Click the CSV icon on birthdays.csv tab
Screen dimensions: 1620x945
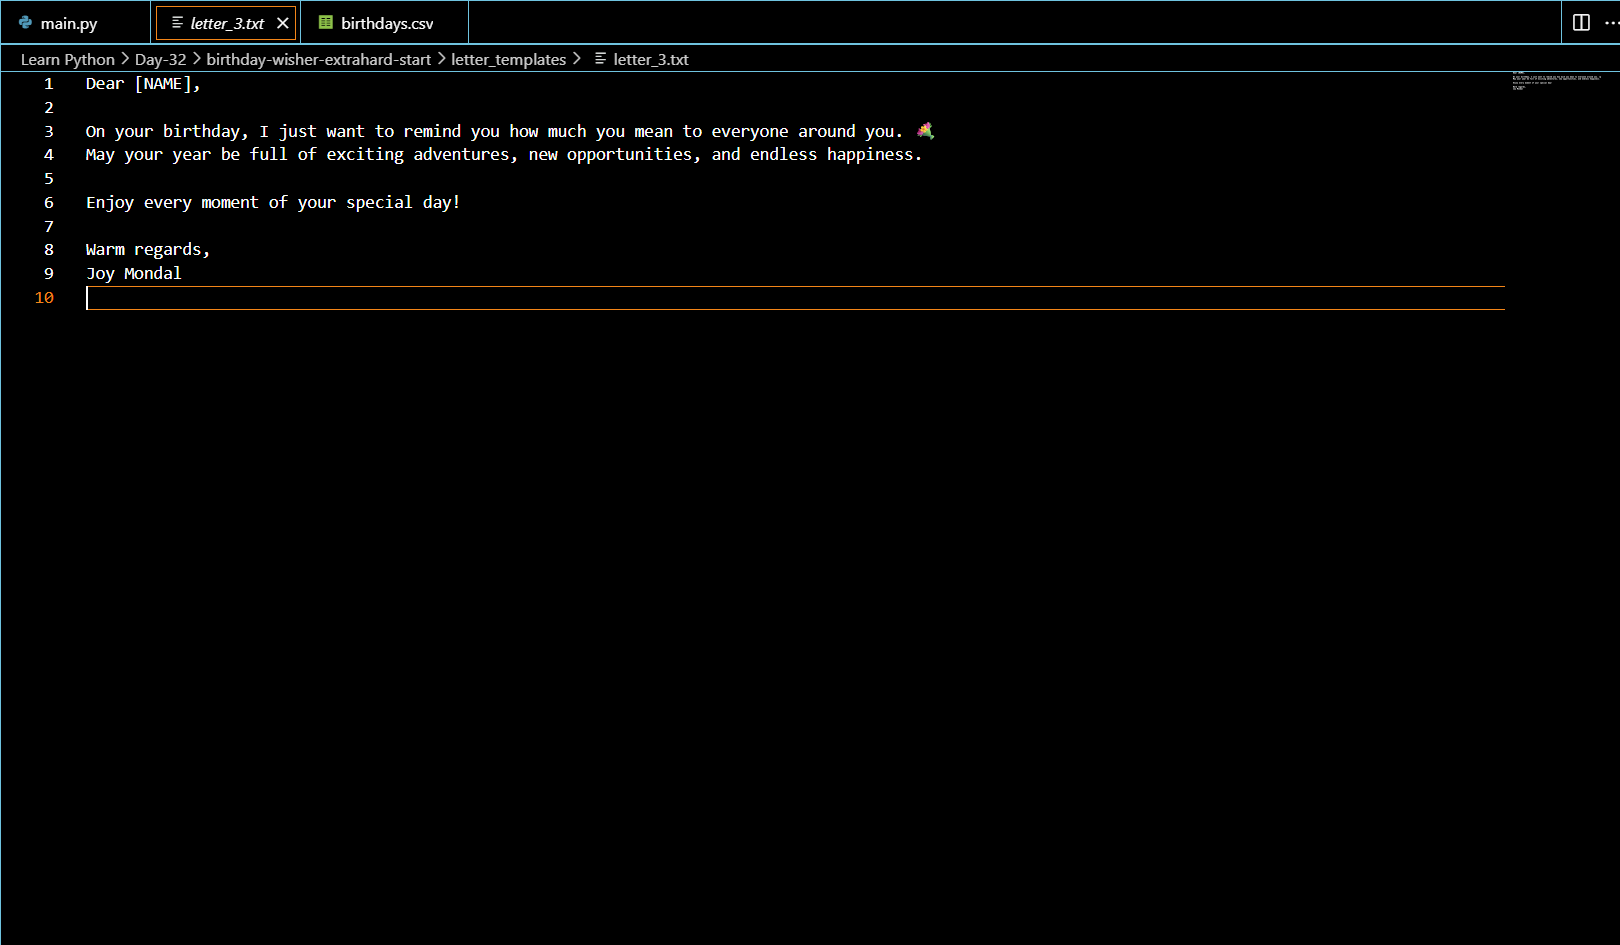coord(326,23)
